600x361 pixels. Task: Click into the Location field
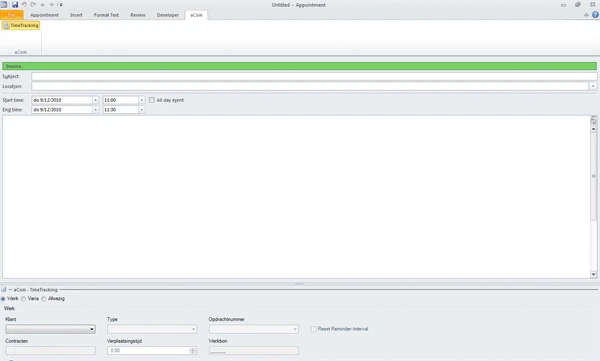310,86
